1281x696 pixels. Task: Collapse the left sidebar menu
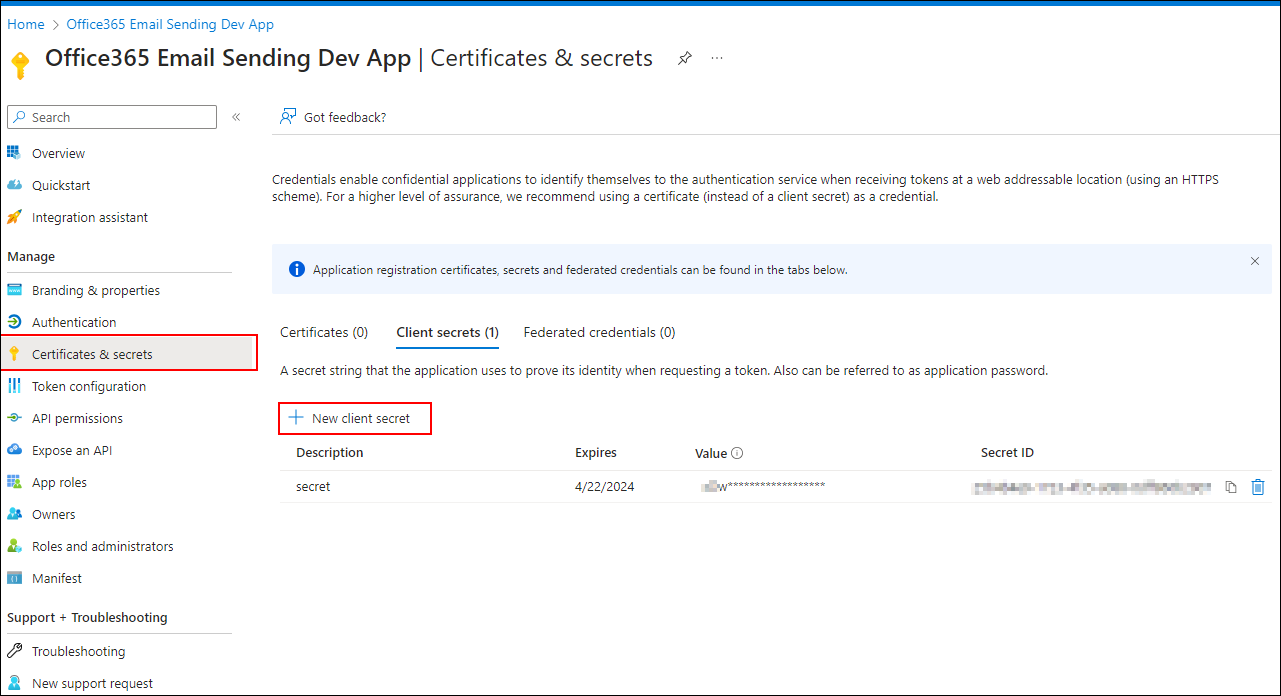point(236,117)
